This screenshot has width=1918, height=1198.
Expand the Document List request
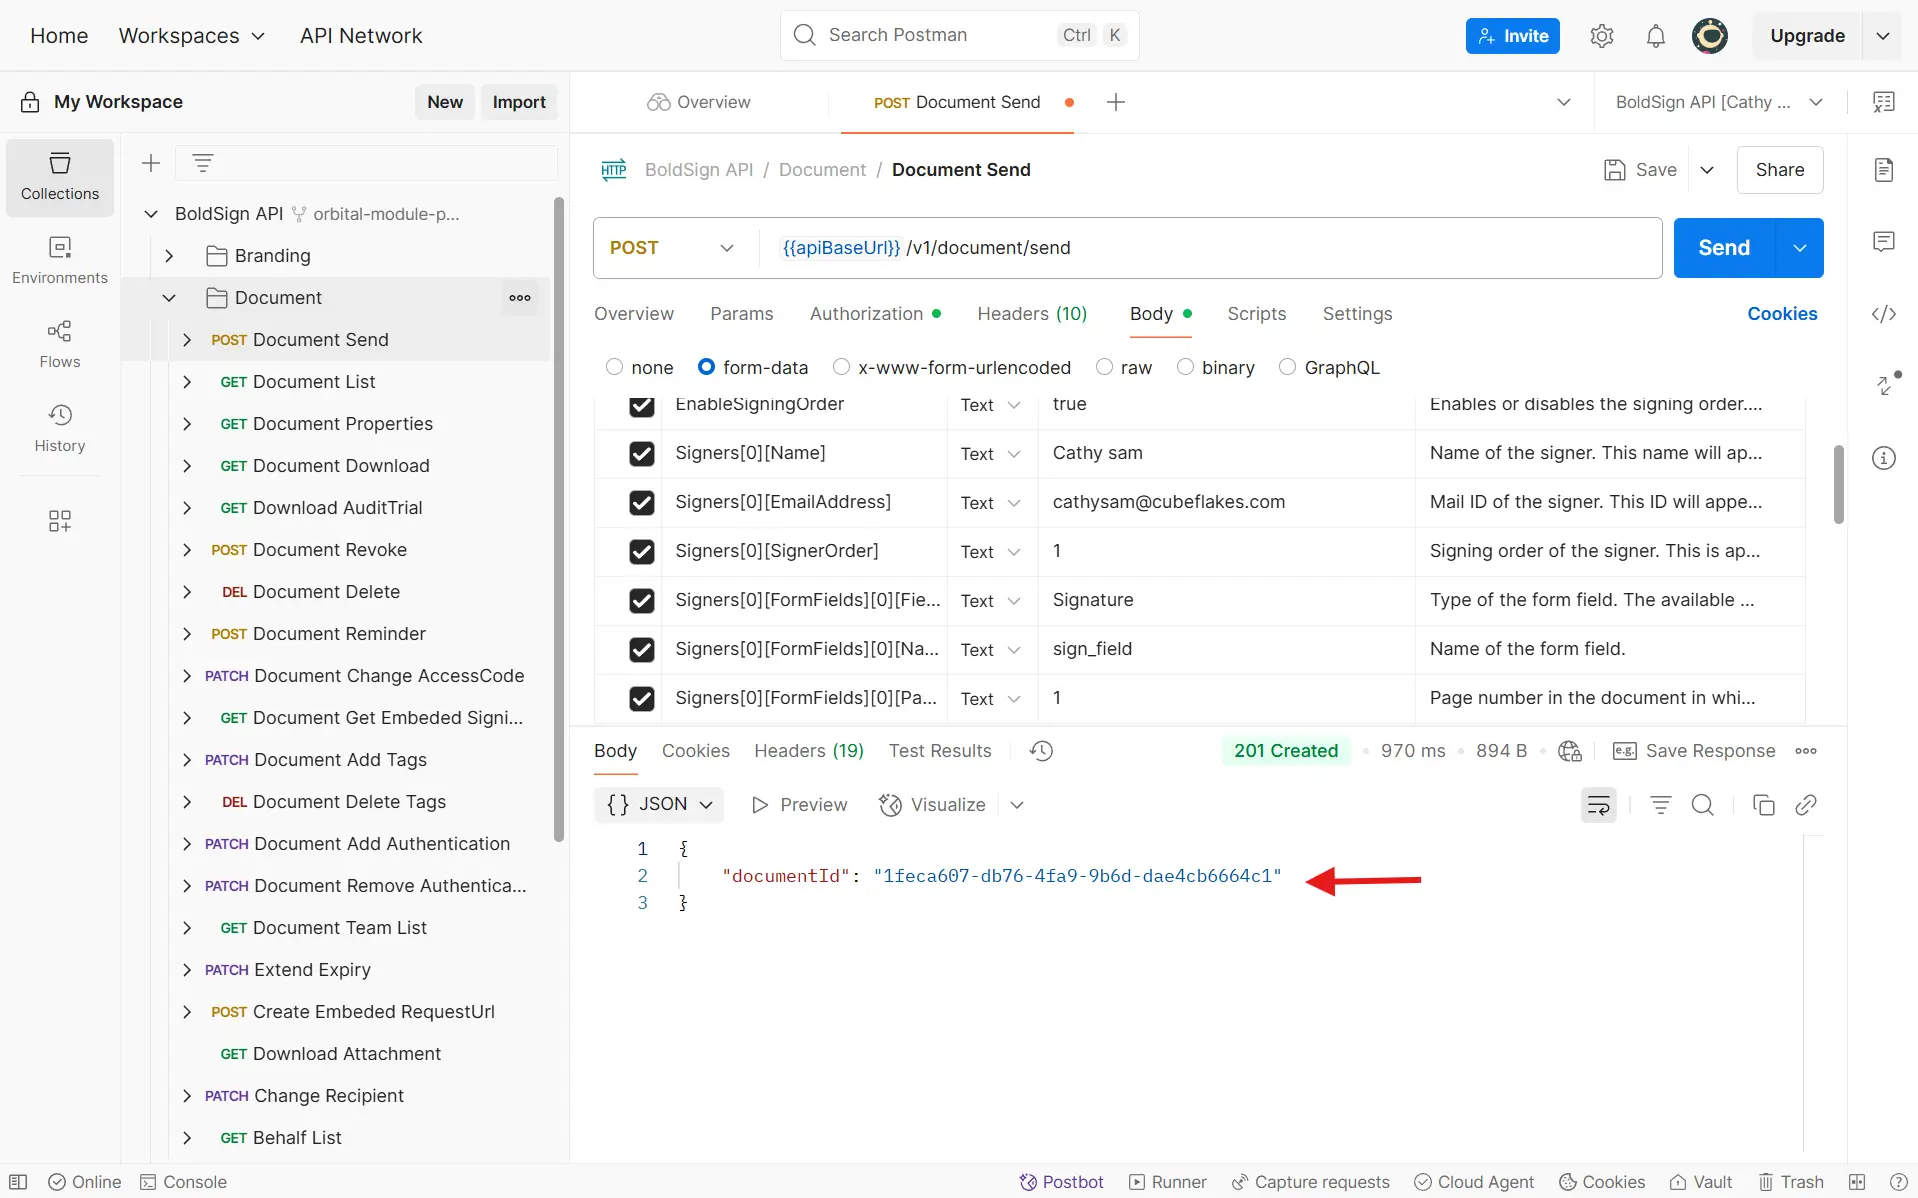187,382
